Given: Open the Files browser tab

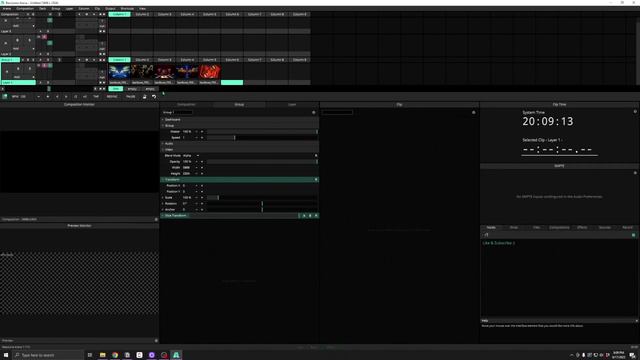Looking at the screenshot, I should (536, 227).
